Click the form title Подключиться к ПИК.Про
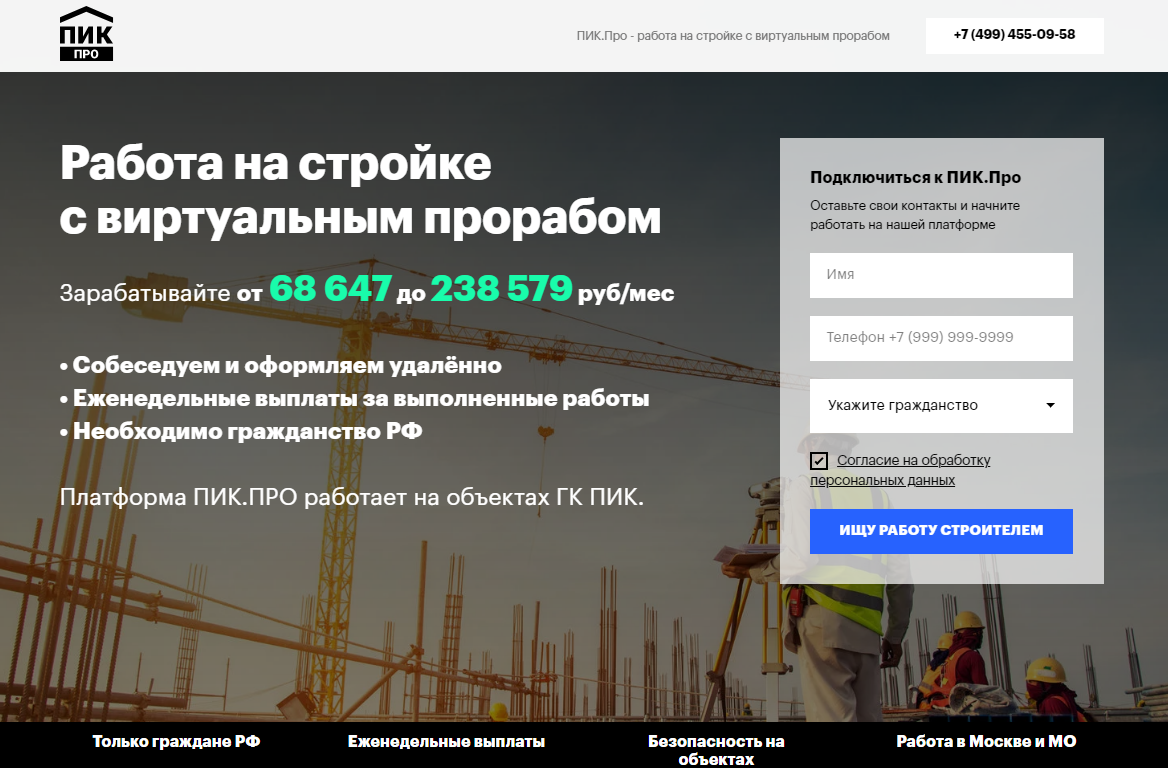 pos(915,177)
